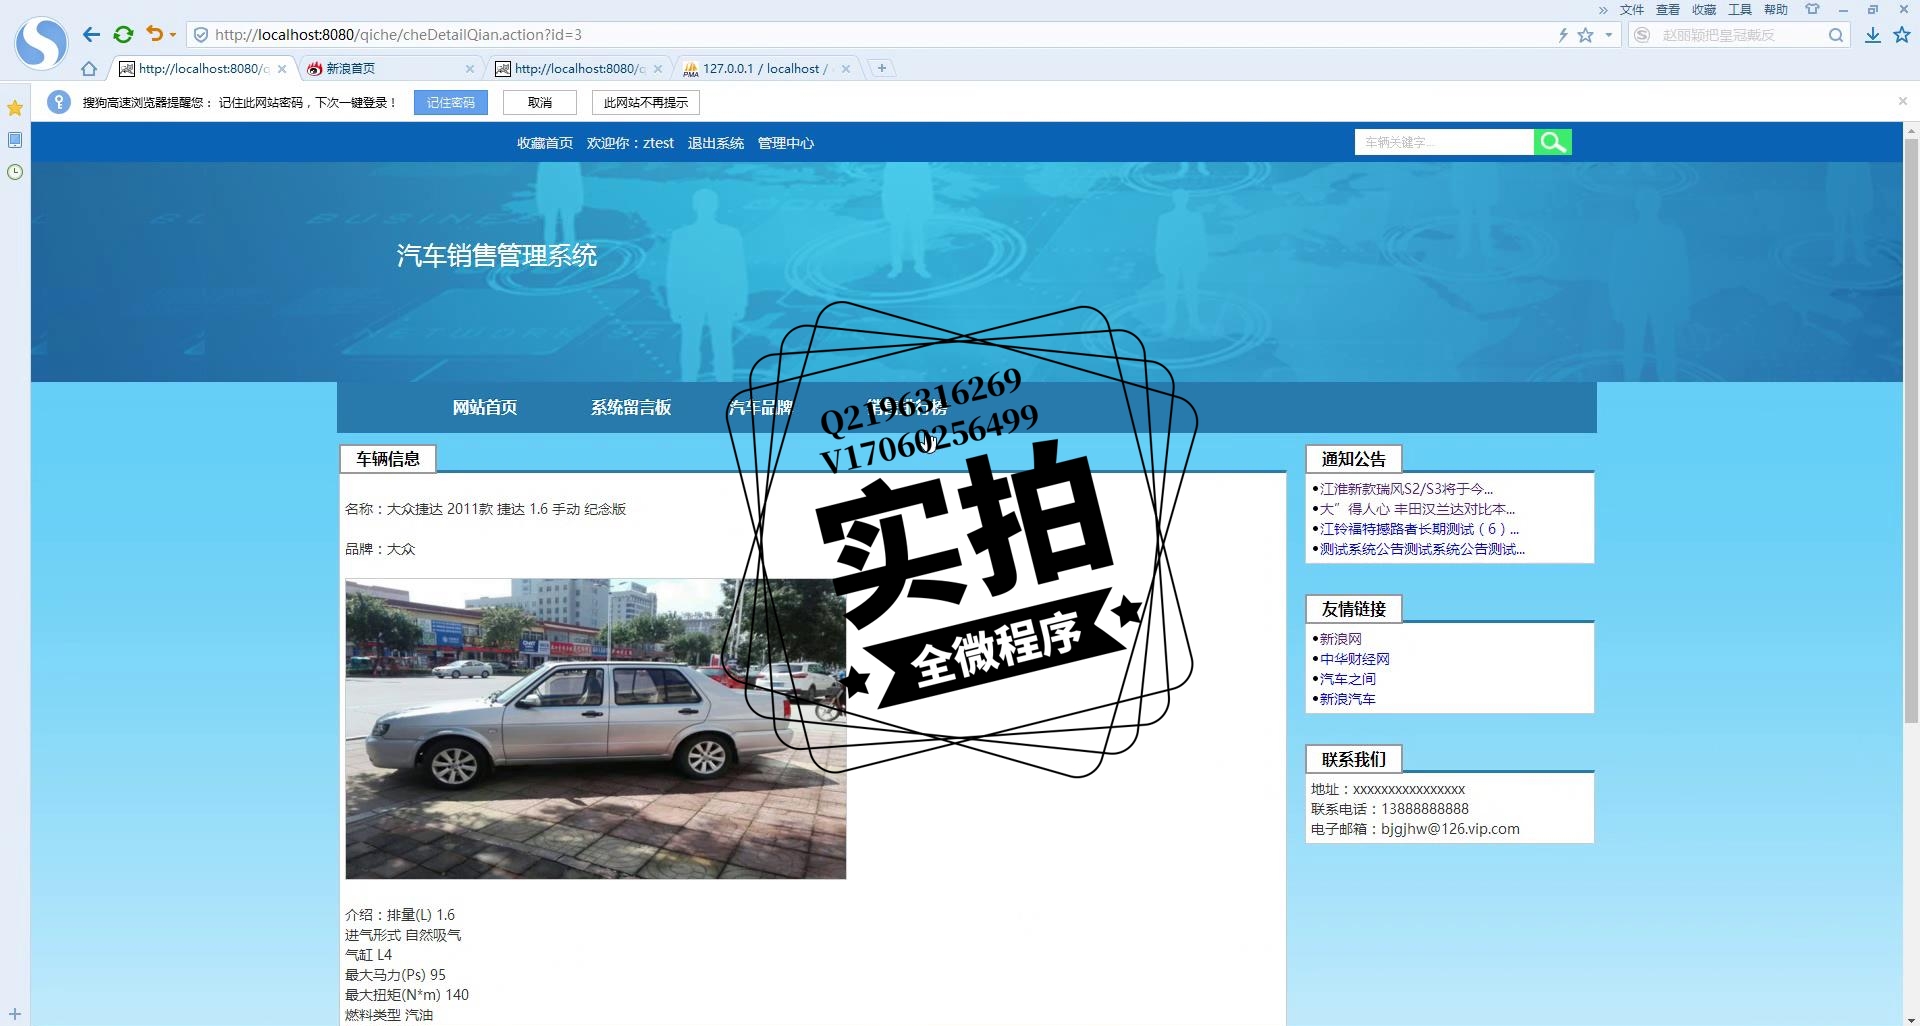Screen dimensions: 1920x1026
Task: Click 此网站不再提示 button
Action: 646,103
